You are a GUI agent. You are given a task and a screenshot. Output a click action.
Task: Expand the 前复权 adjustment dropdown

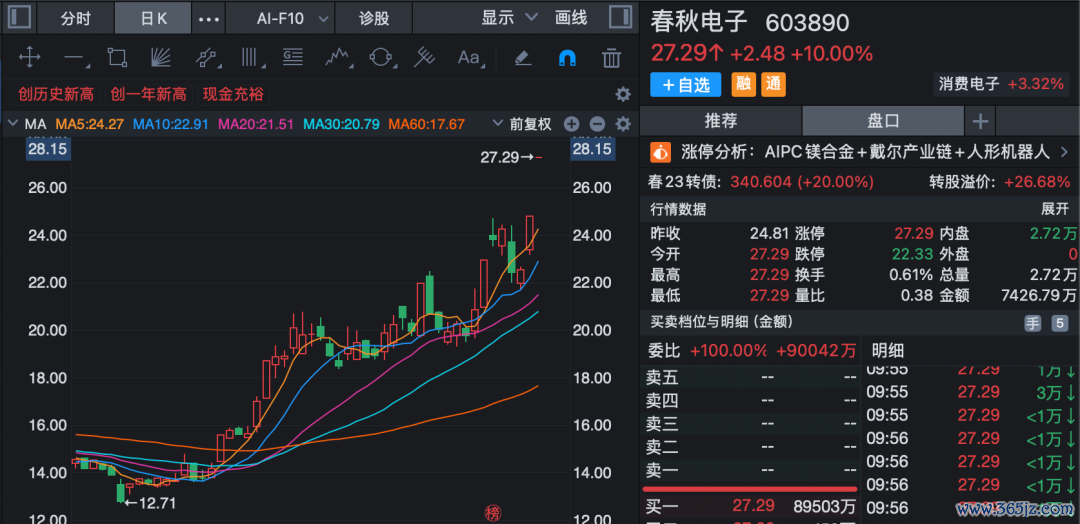coord(523,125)
